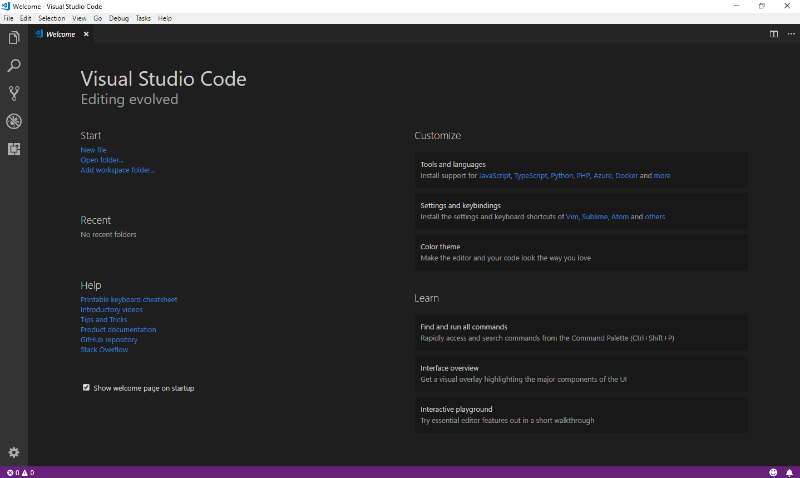Open the Debug view in activity bar

pyautogui.click(x=14, y=121)
